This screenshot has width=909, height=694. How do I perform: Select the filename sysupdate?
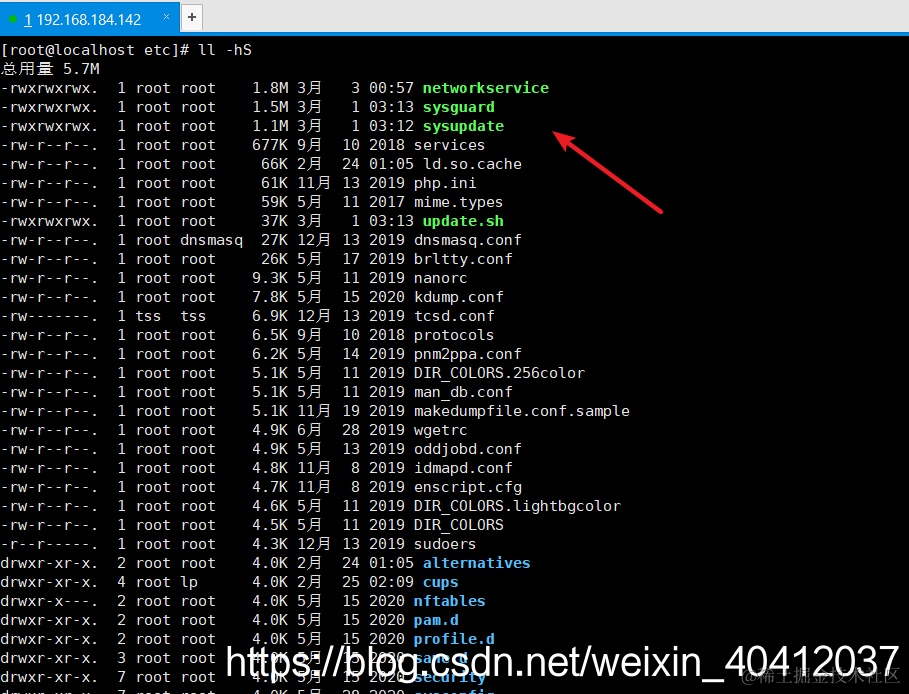[463, 126]
